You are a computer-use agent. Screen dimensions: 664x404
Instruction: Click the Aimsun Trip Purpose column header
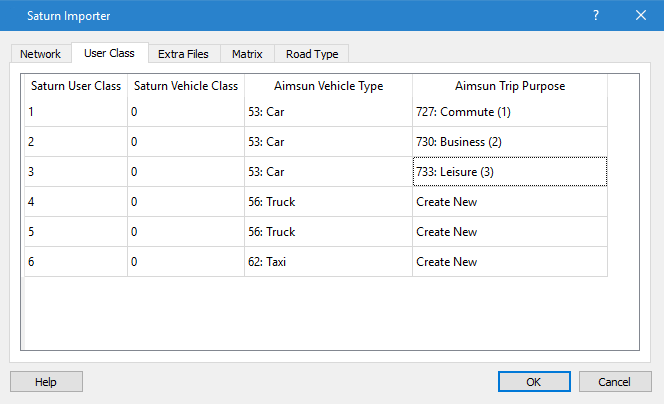pyautogui.click(x=510, y=86)
